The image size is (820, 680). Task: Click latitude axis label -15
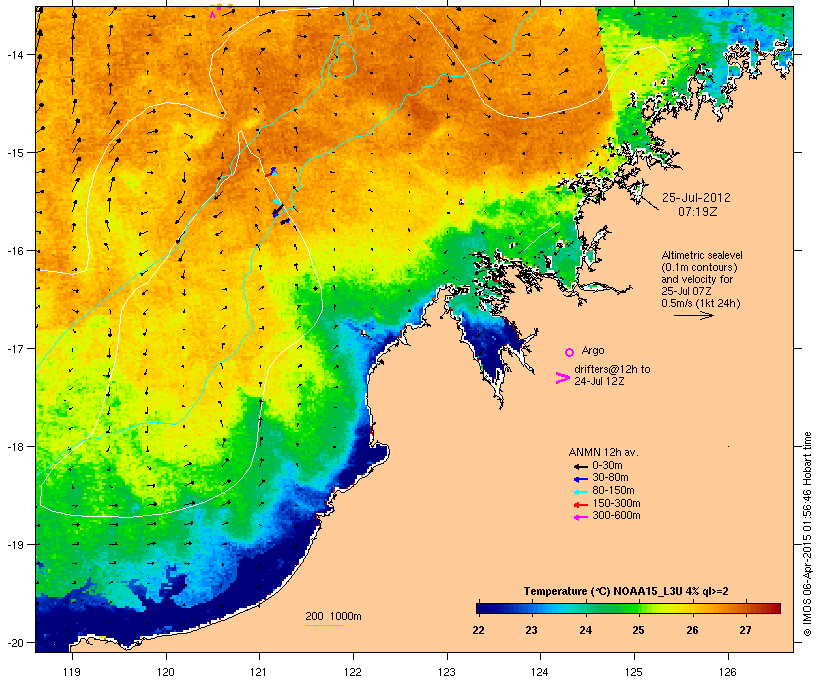coord(14,153)
